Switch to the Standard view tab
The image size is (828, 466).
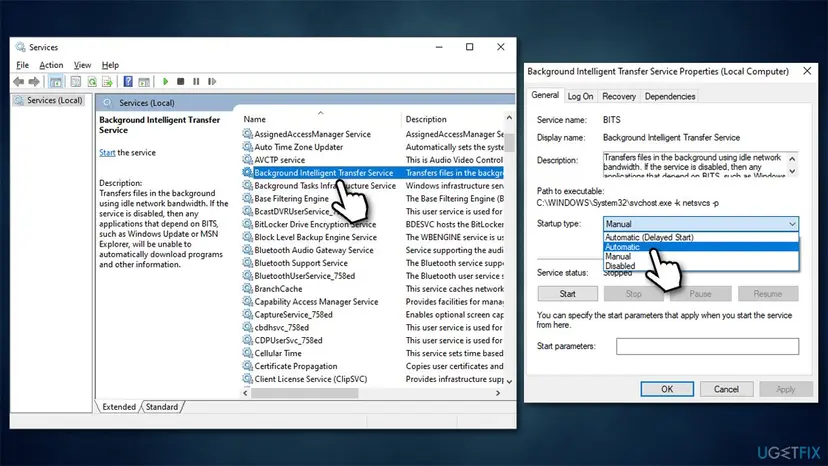162,407
